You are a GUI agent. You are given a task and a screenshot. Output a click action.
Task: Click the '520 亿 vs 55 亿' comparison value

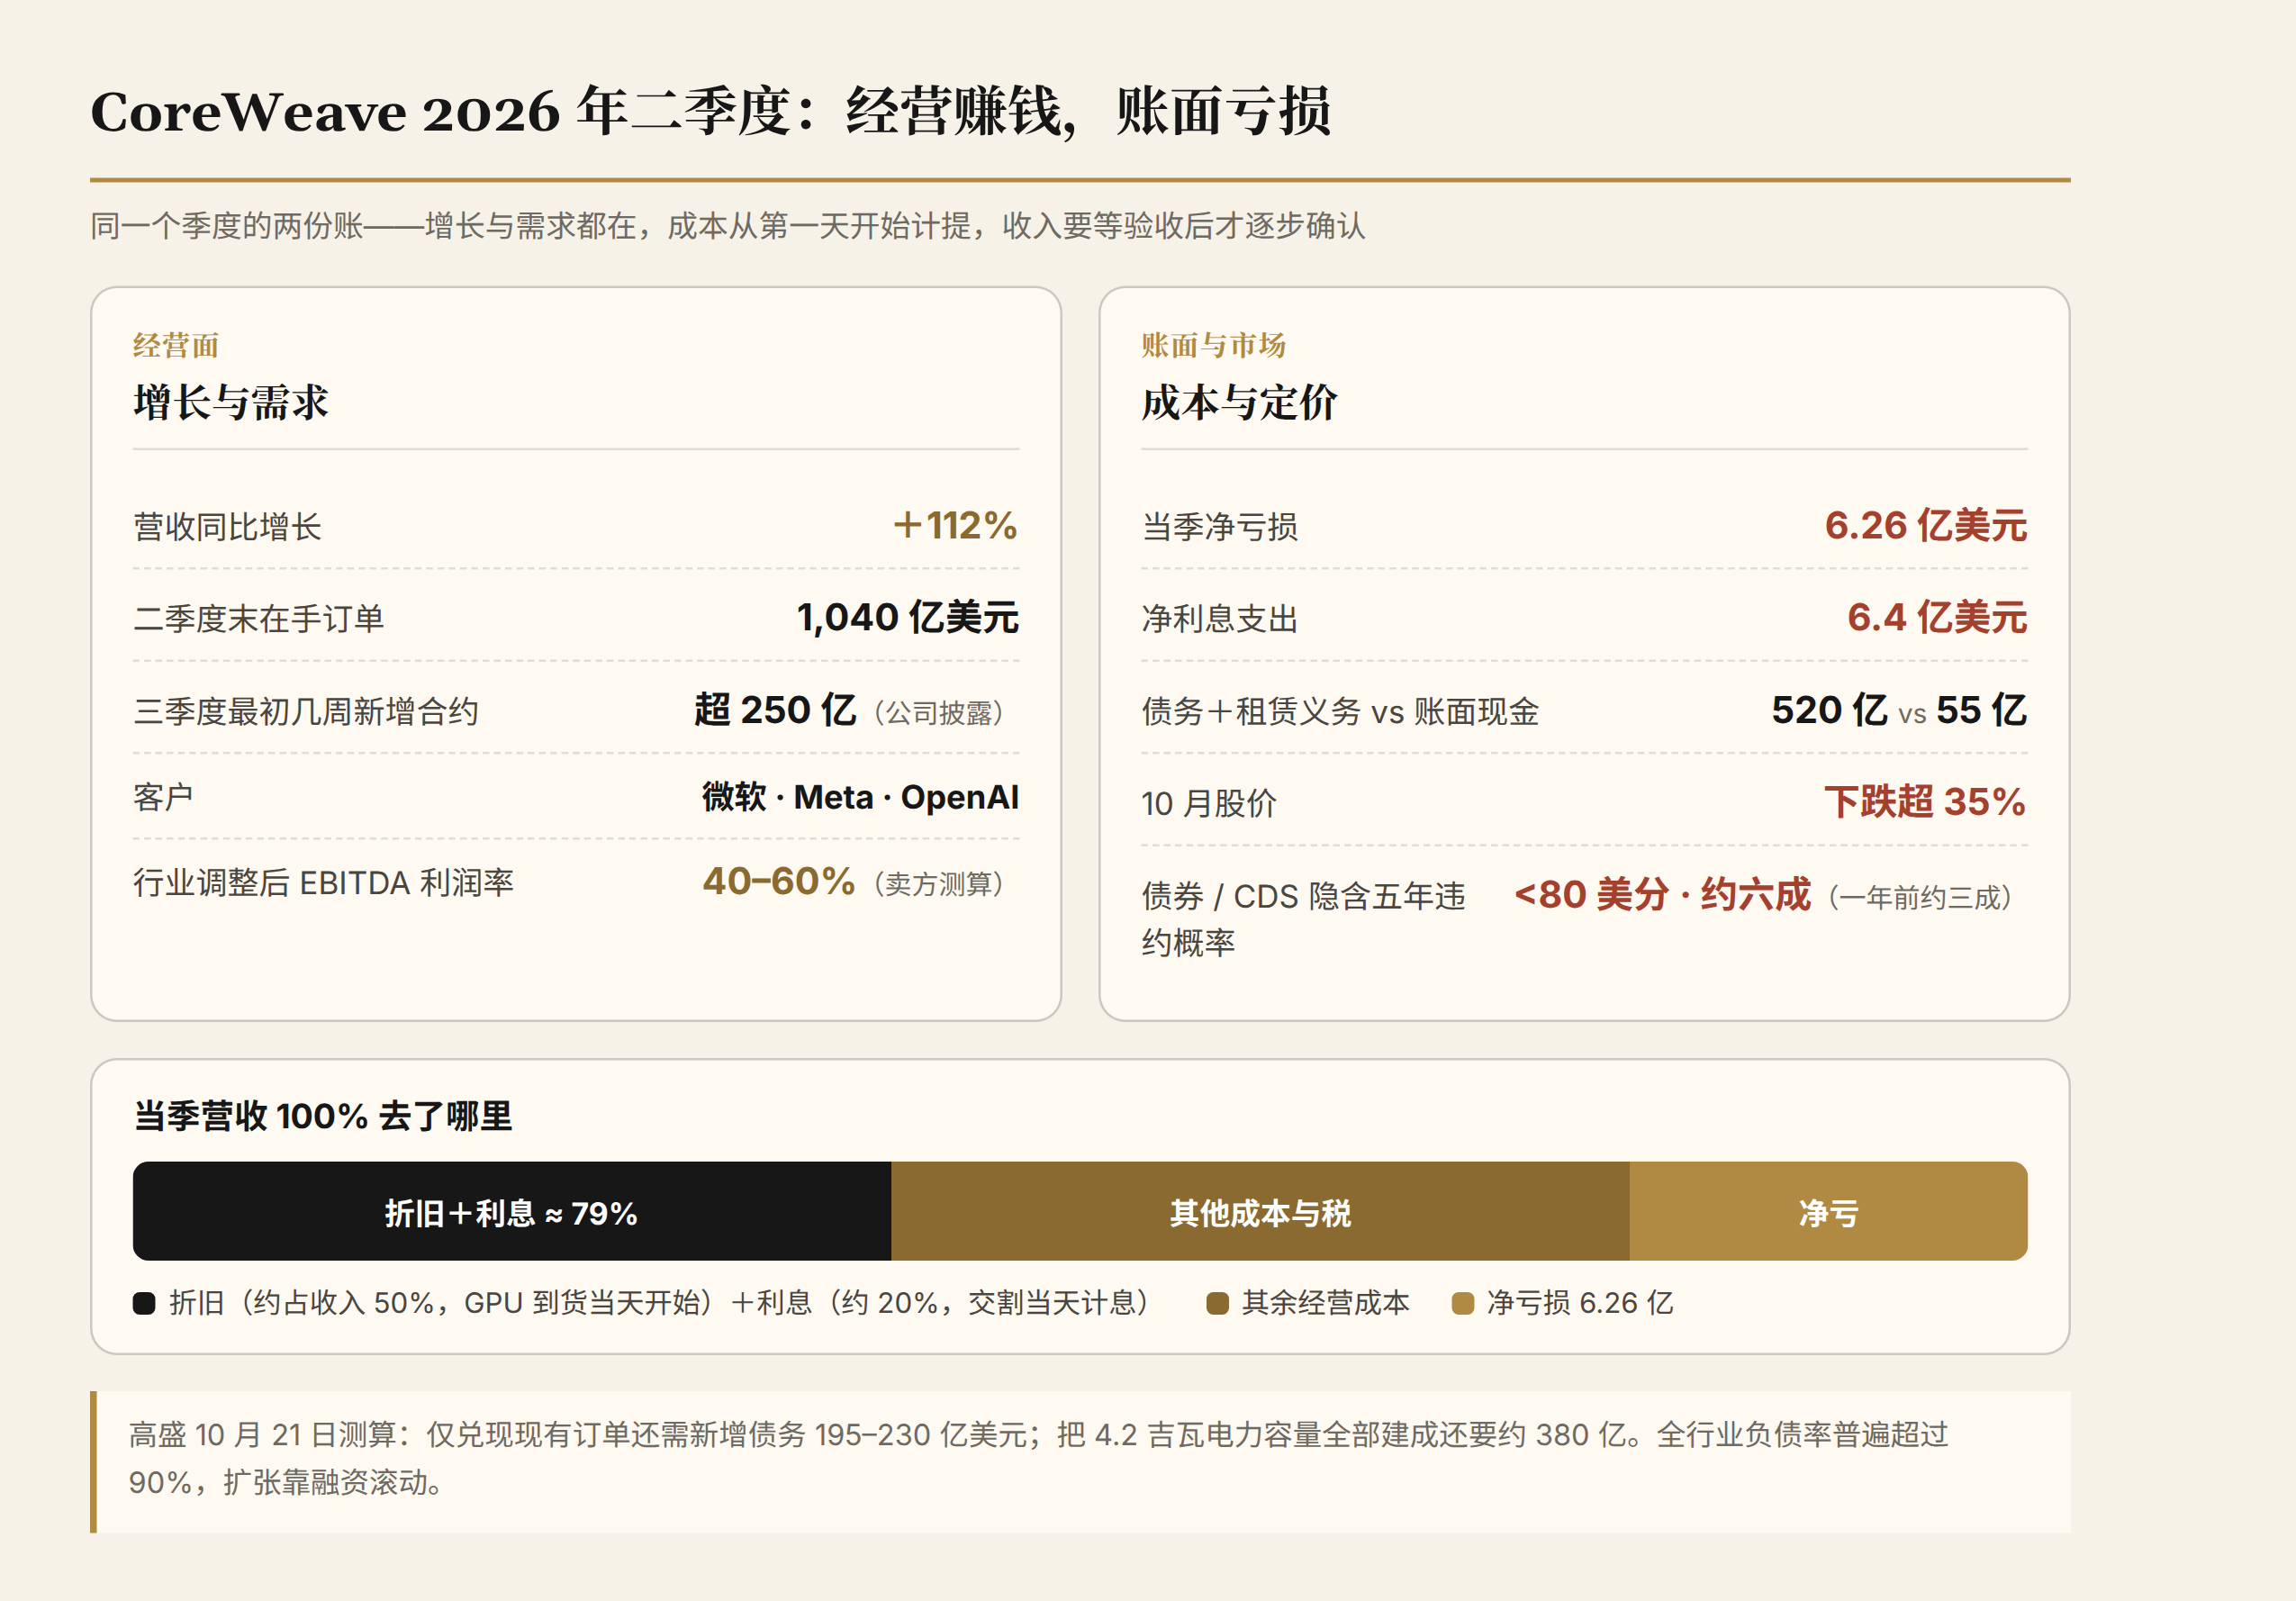pyautogui.click(x=1899, y=710)
